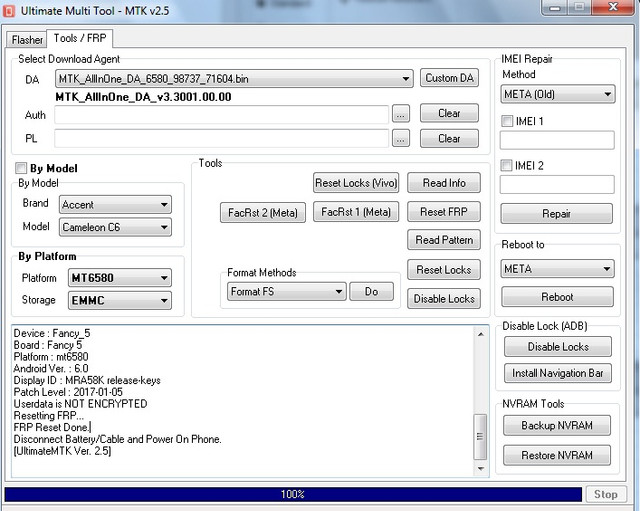This screenshot has width=640, height=511.
Task: Select the Tools / FRP tab
Action: click(x=80, y=38)
